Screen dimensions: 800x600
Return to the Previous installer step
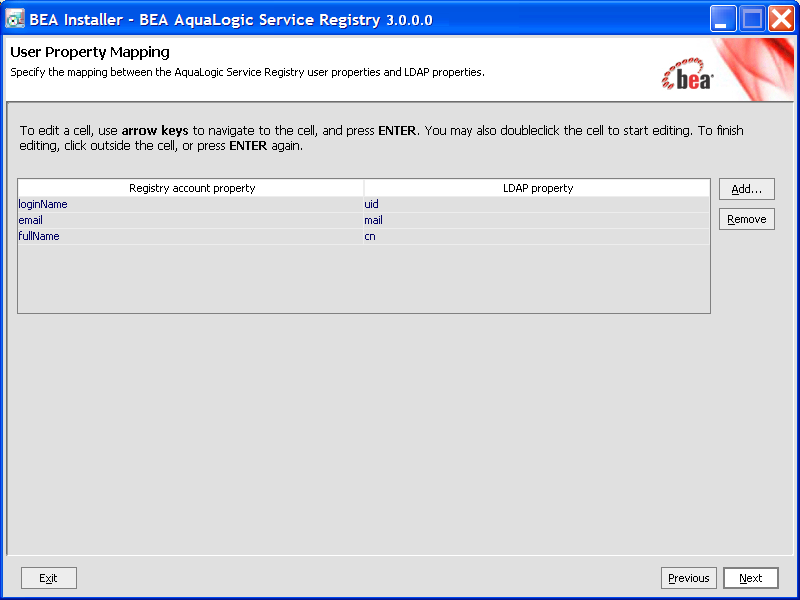coord(688,578)
